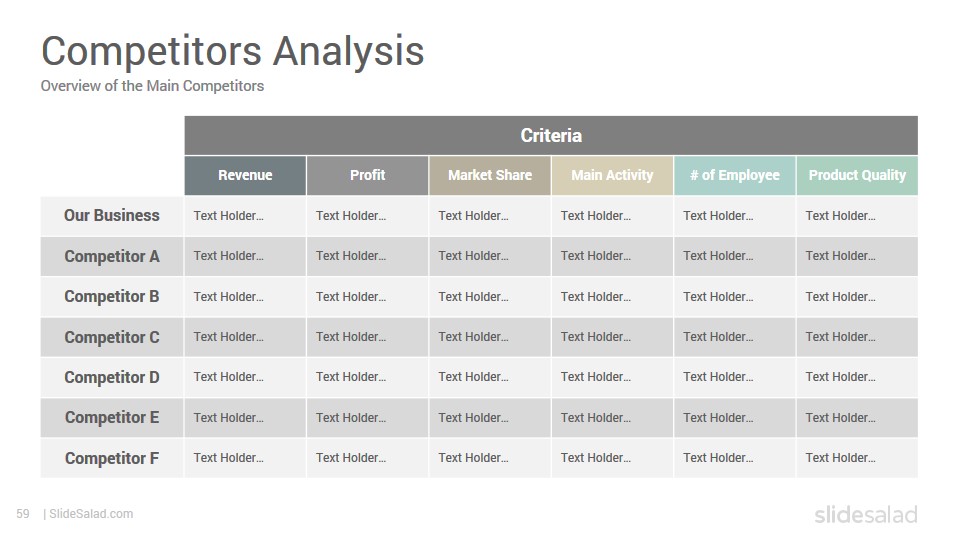Open the SlideSalad.com footer link
This screenshot has height=540, width=960.
[91, 514]
